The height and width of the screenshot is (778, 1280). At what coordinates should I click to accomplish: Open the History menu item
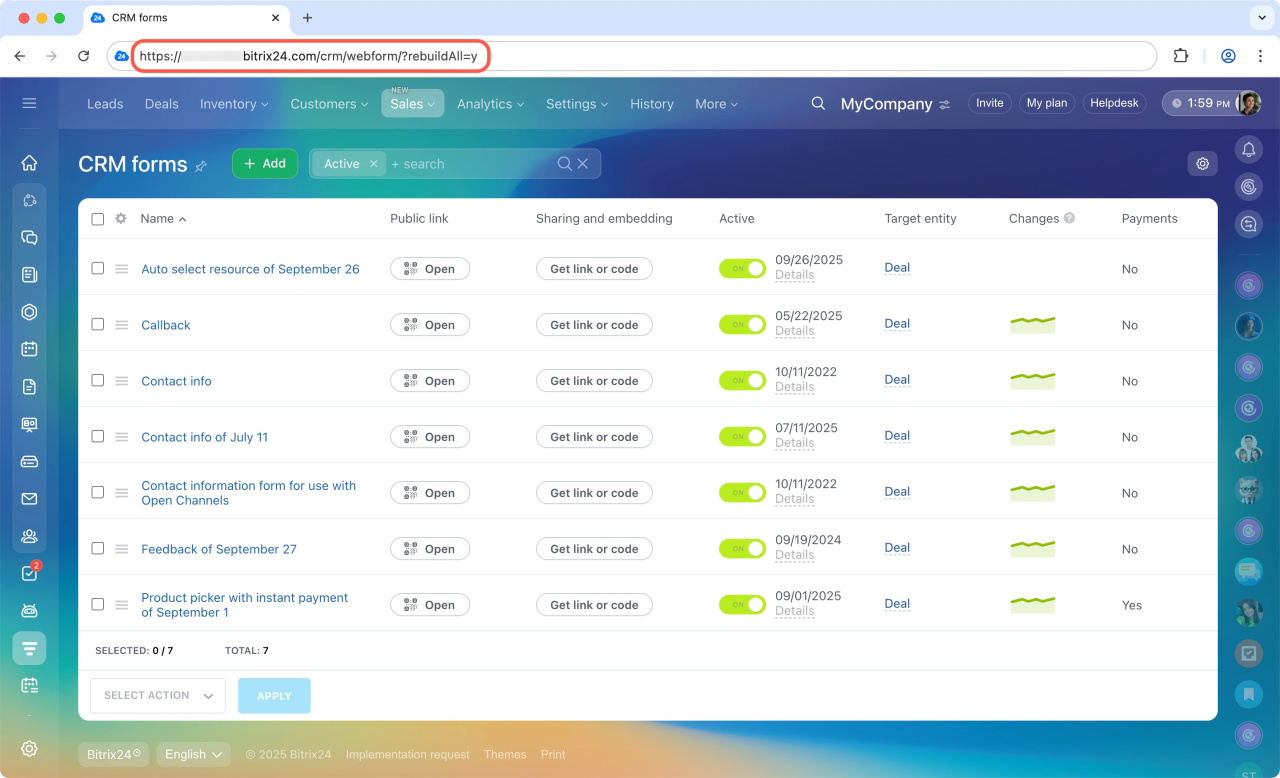(651, 104)
